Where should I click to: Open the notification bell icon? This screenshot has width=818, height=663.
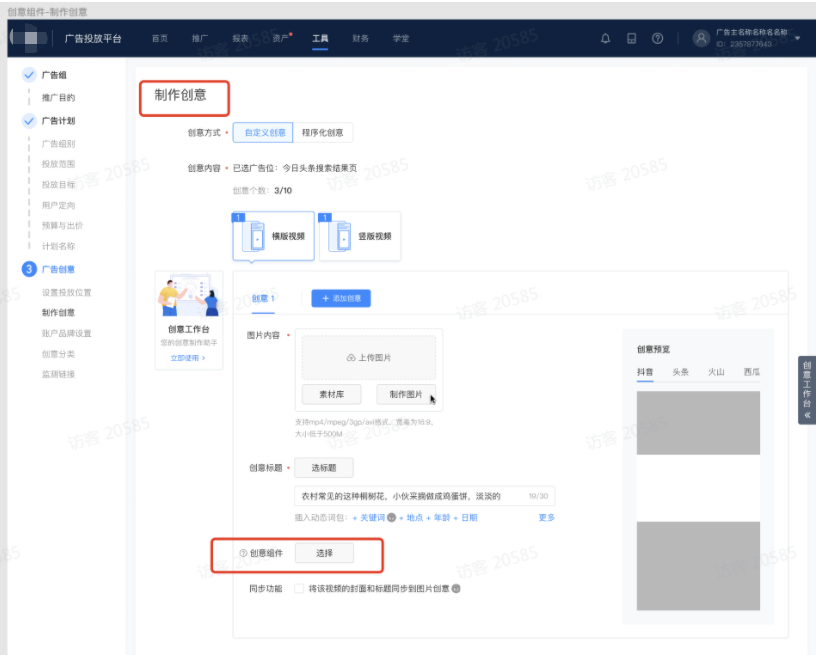(606, 37)
